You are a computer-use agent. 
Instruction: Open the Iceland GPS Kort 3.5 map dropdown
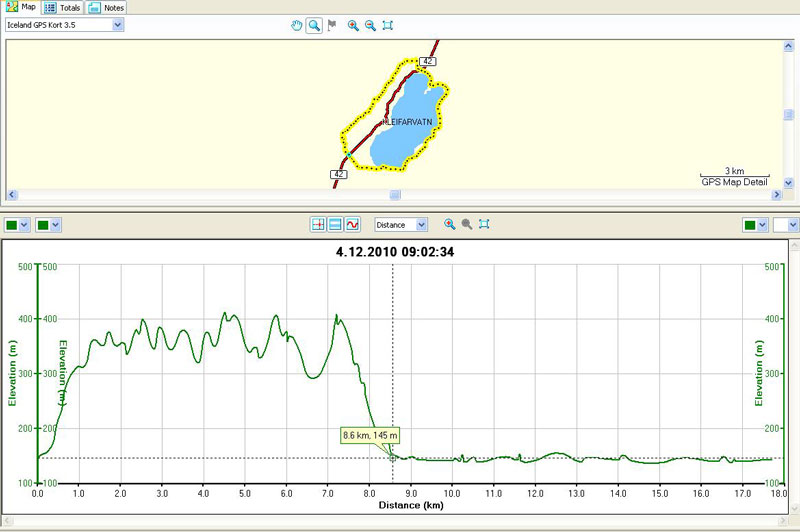click(118, 24)
